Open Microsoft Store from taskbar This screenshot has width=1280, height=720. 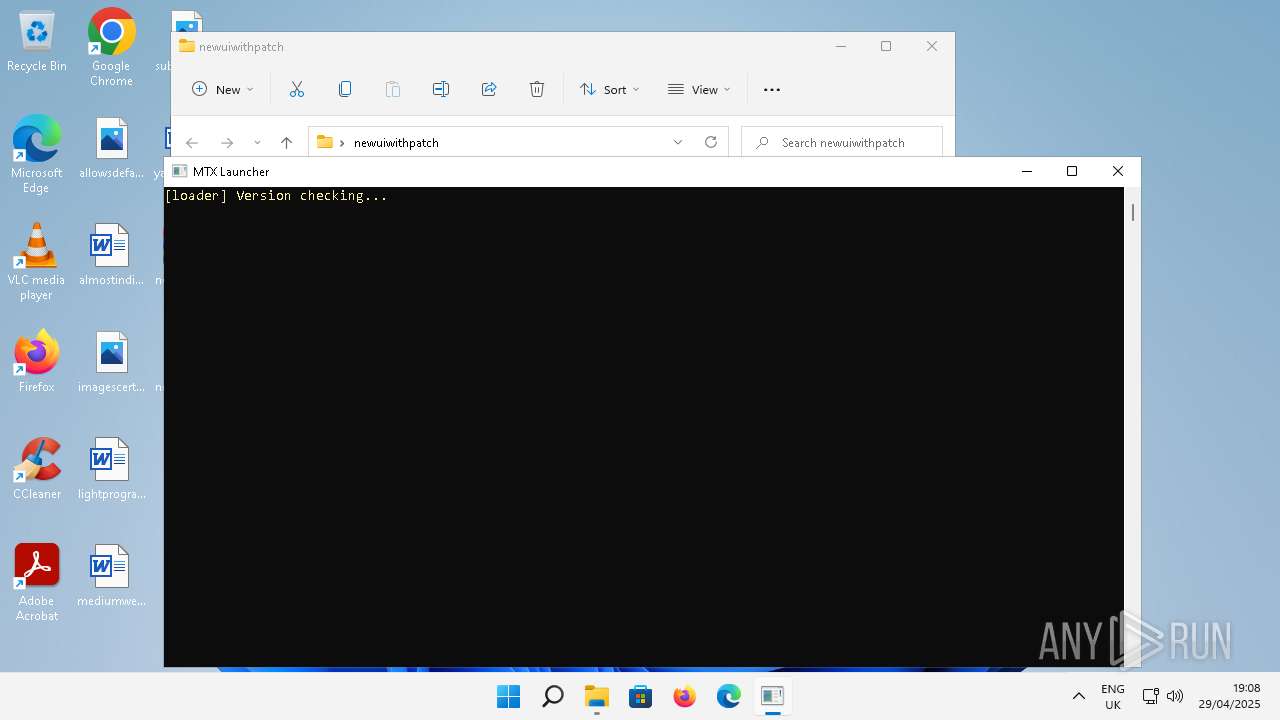(x=640, y=696)
